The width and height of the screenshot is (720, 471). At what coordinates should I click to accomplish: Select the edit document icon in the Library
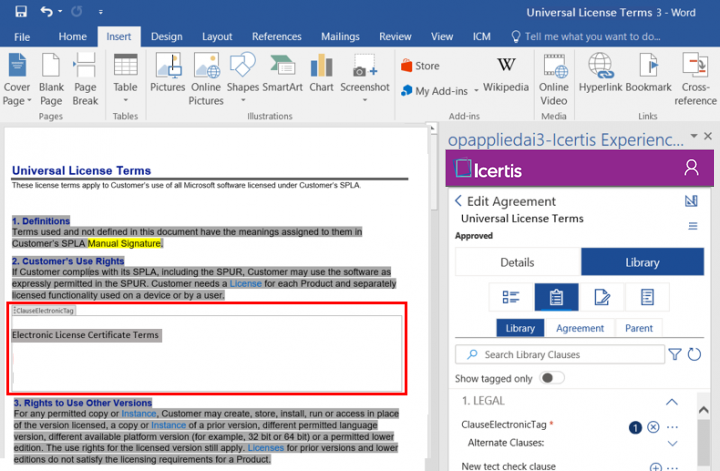[602, 297]
